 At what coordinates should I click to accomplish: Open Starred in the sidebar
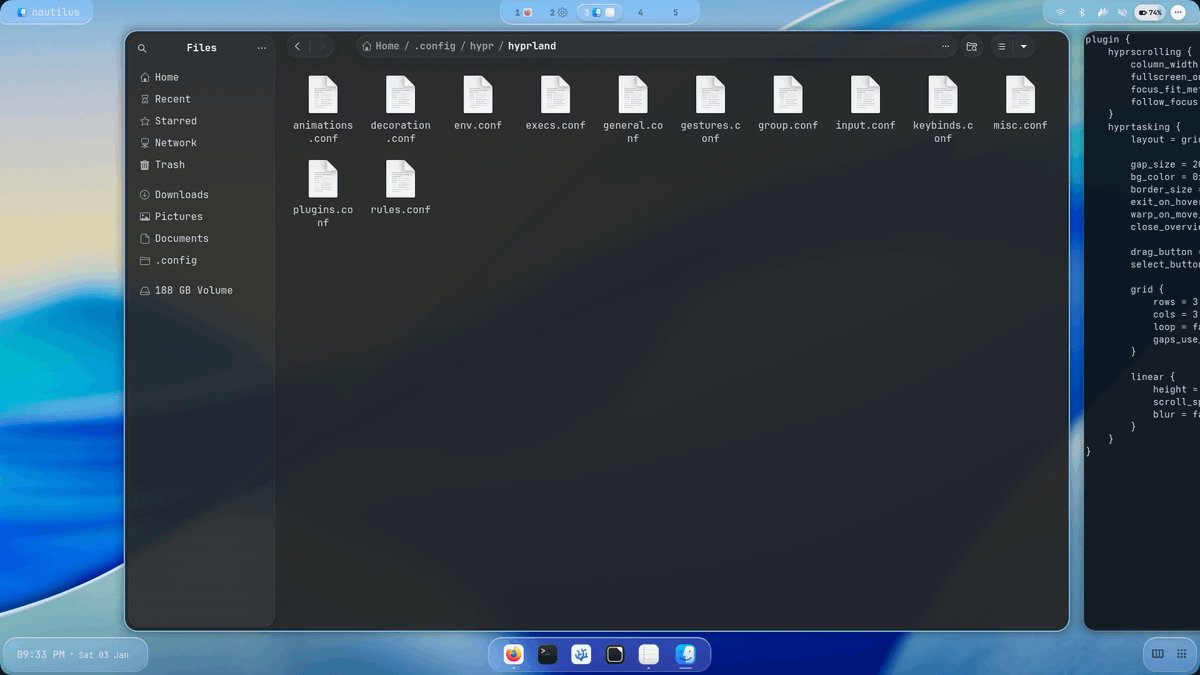pyautogui.click(x=201, y=121)
